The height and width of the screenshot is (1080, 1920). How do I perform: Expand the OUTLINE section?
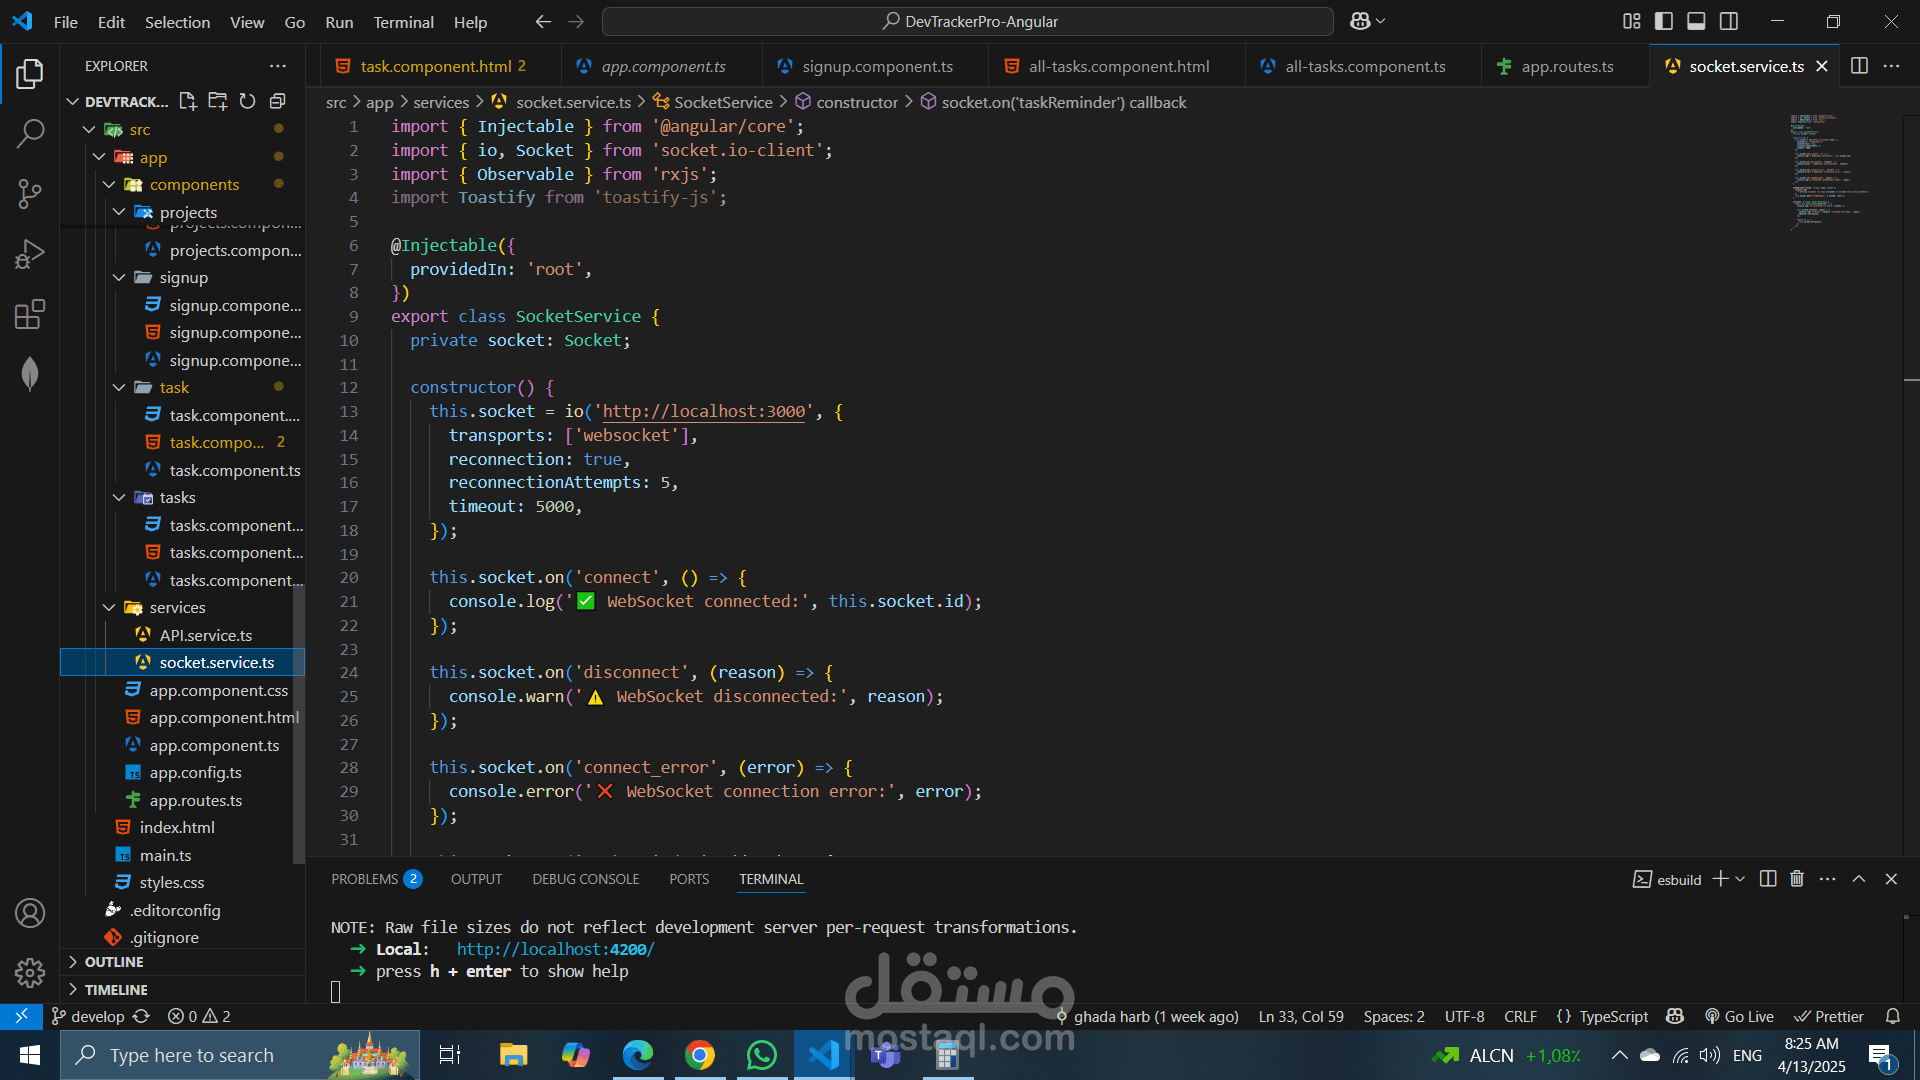coord(114,962)
